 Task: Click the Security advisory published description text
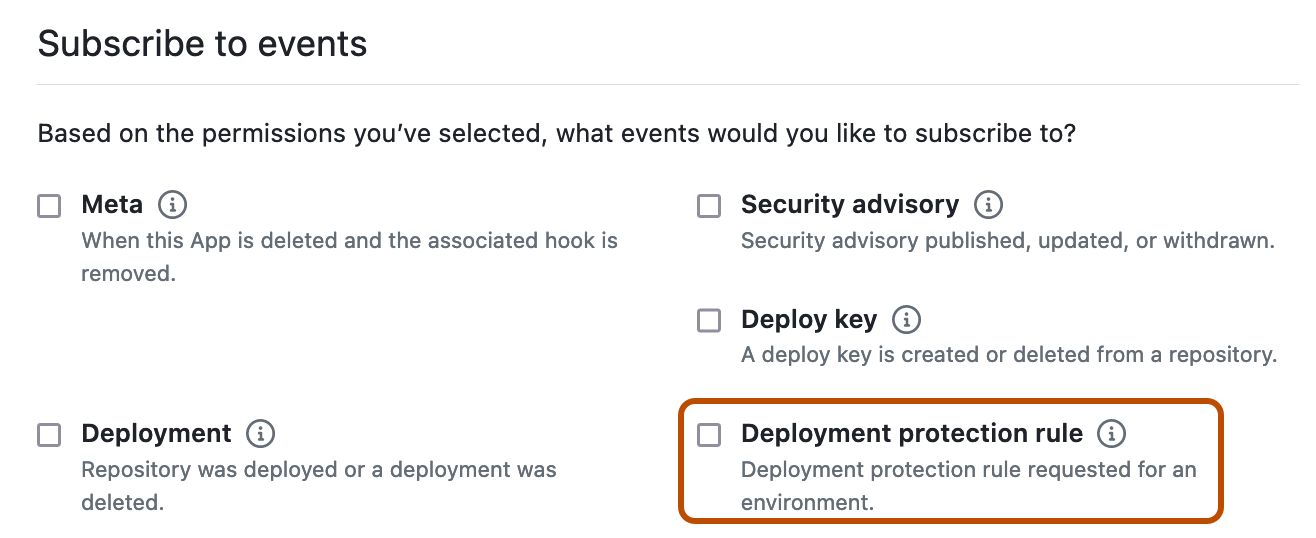[x=1007, y=241]
